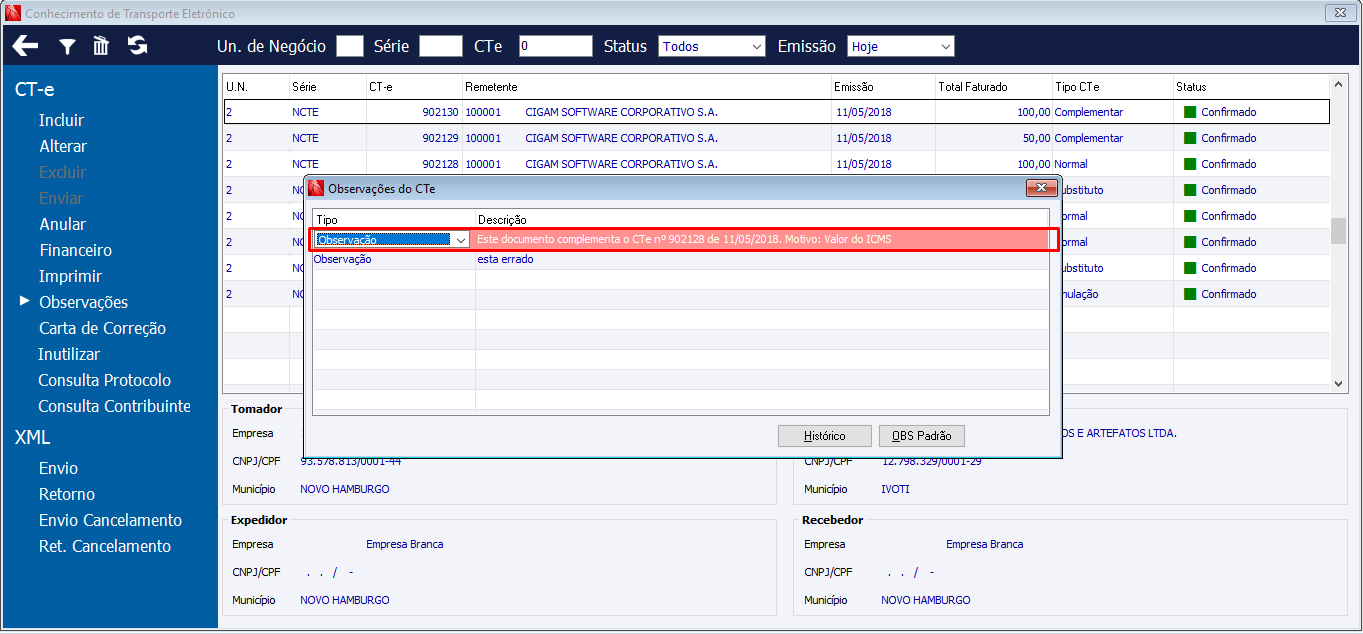Click the OBS Padrão button
This screenshot has height=634, width=1363.
pos(922,436)
